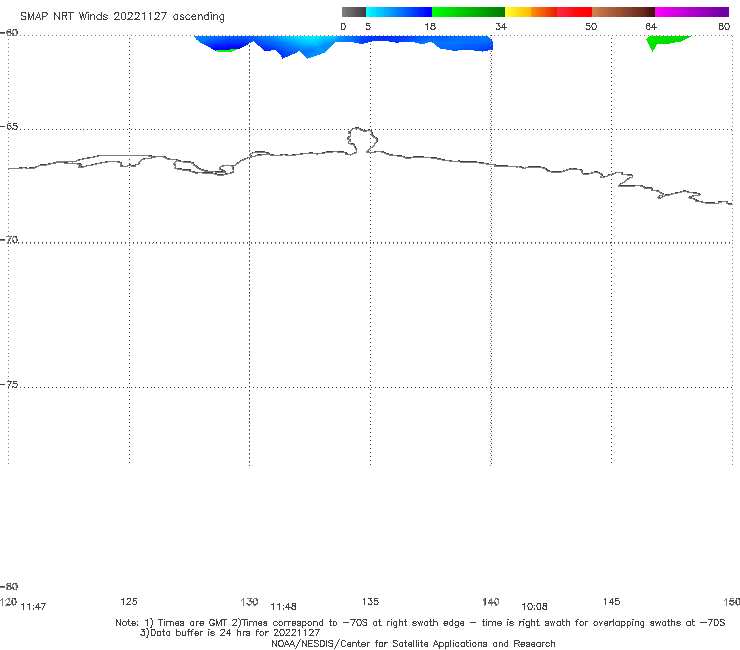The image size is (740, 650).
Task: Click the NOAA/NESDIS credit line
Action: tap(413, 644)
